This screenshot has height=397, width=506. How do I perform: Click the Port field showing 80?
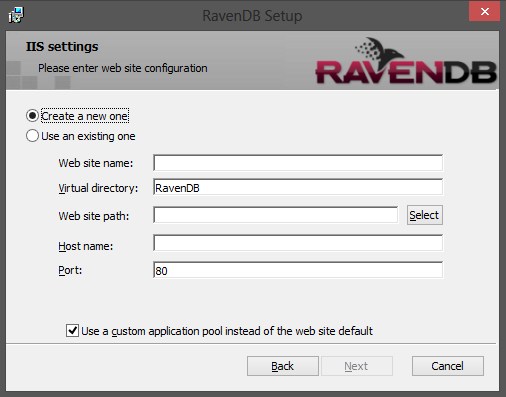(298, 270)
